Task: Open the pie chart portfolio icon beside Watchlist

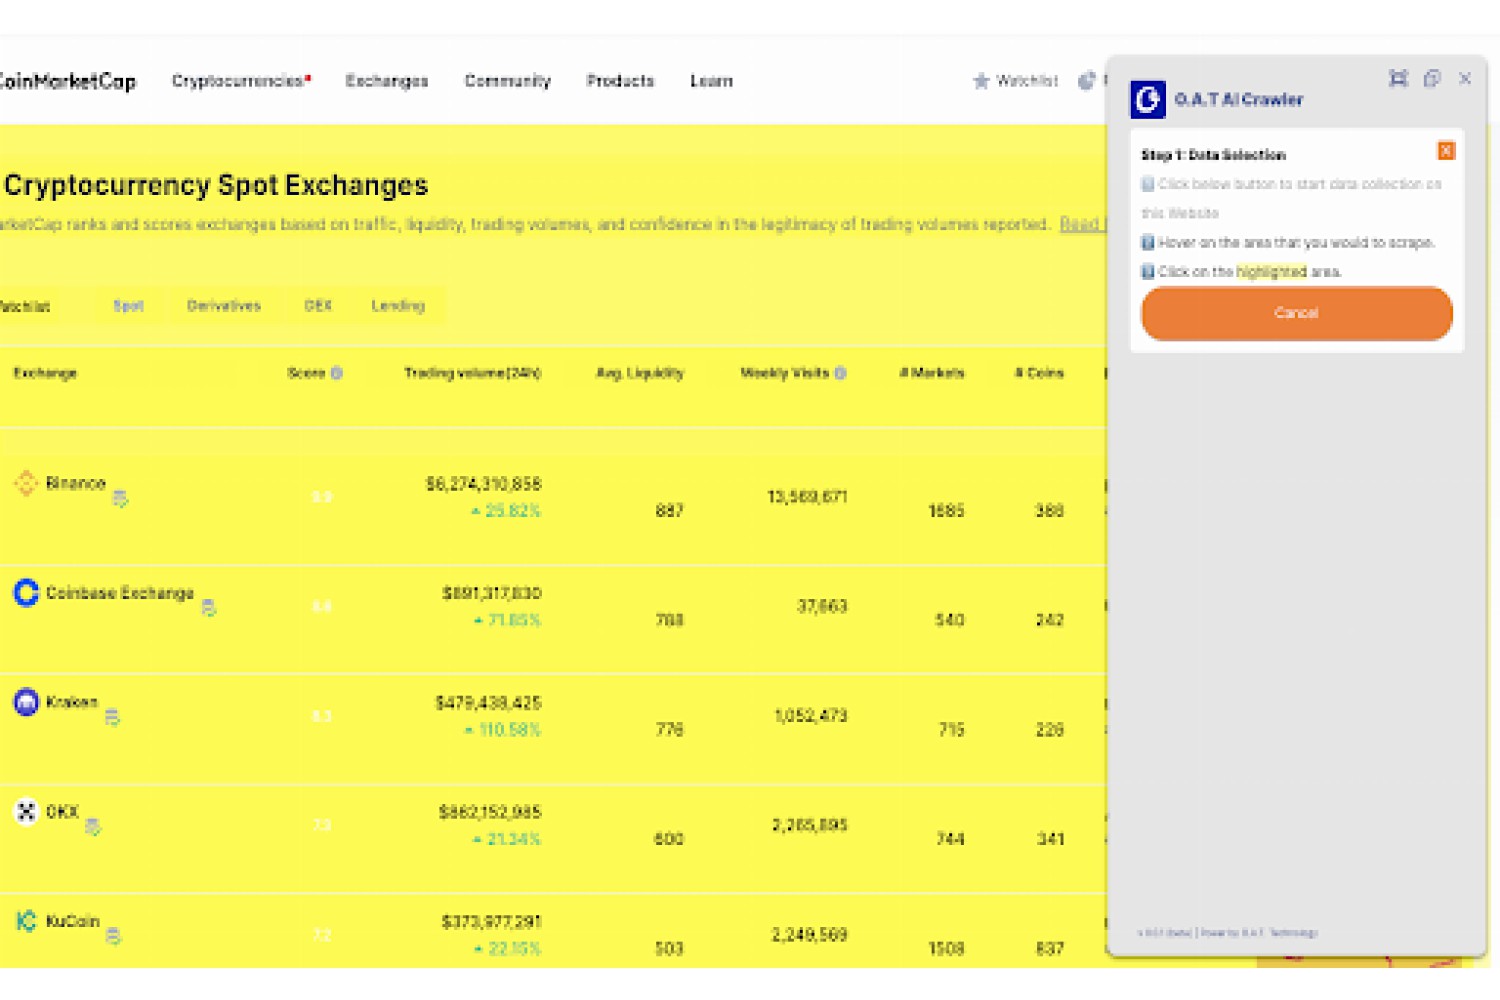Action: (x=1087, y=81)
